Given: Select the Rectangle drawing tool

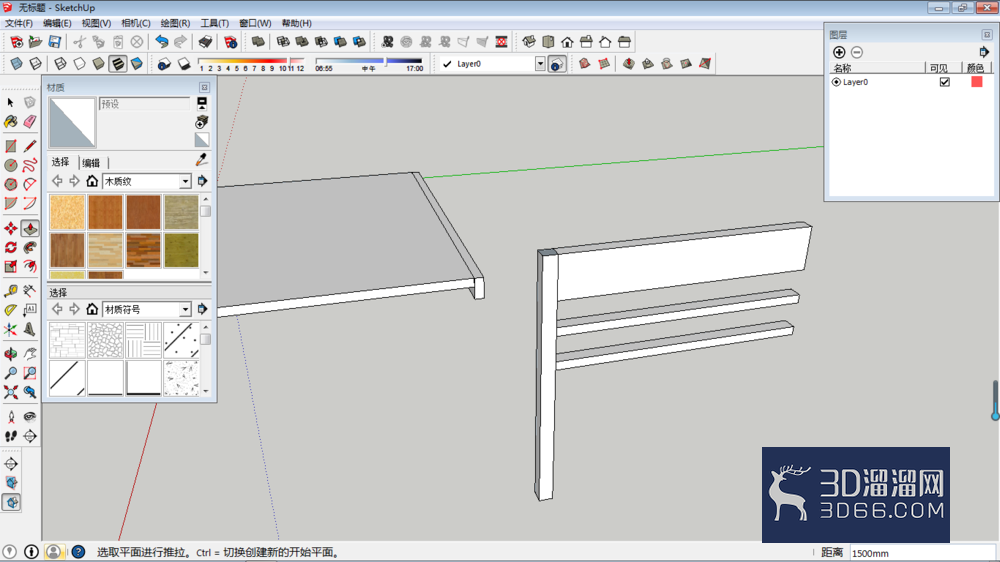Looking at the screenshot, I should tap(11, 146).
